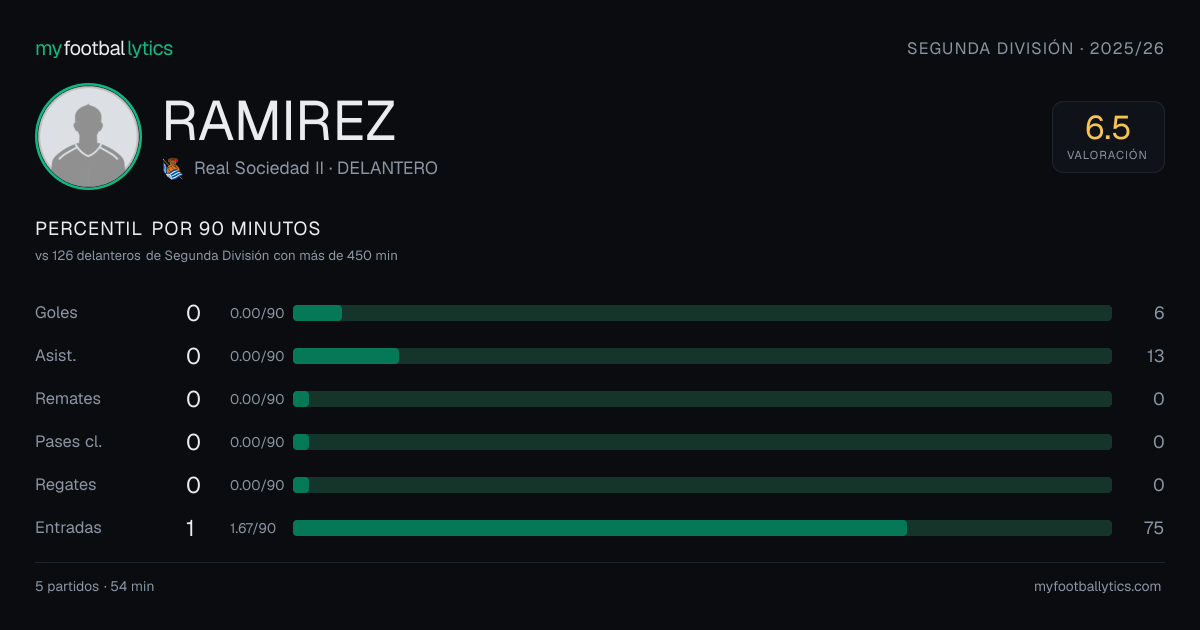Click the Remates percentile bar
Image resolution: width=1200 pixels, height=630 pixels.
click(x=702, y=399)
